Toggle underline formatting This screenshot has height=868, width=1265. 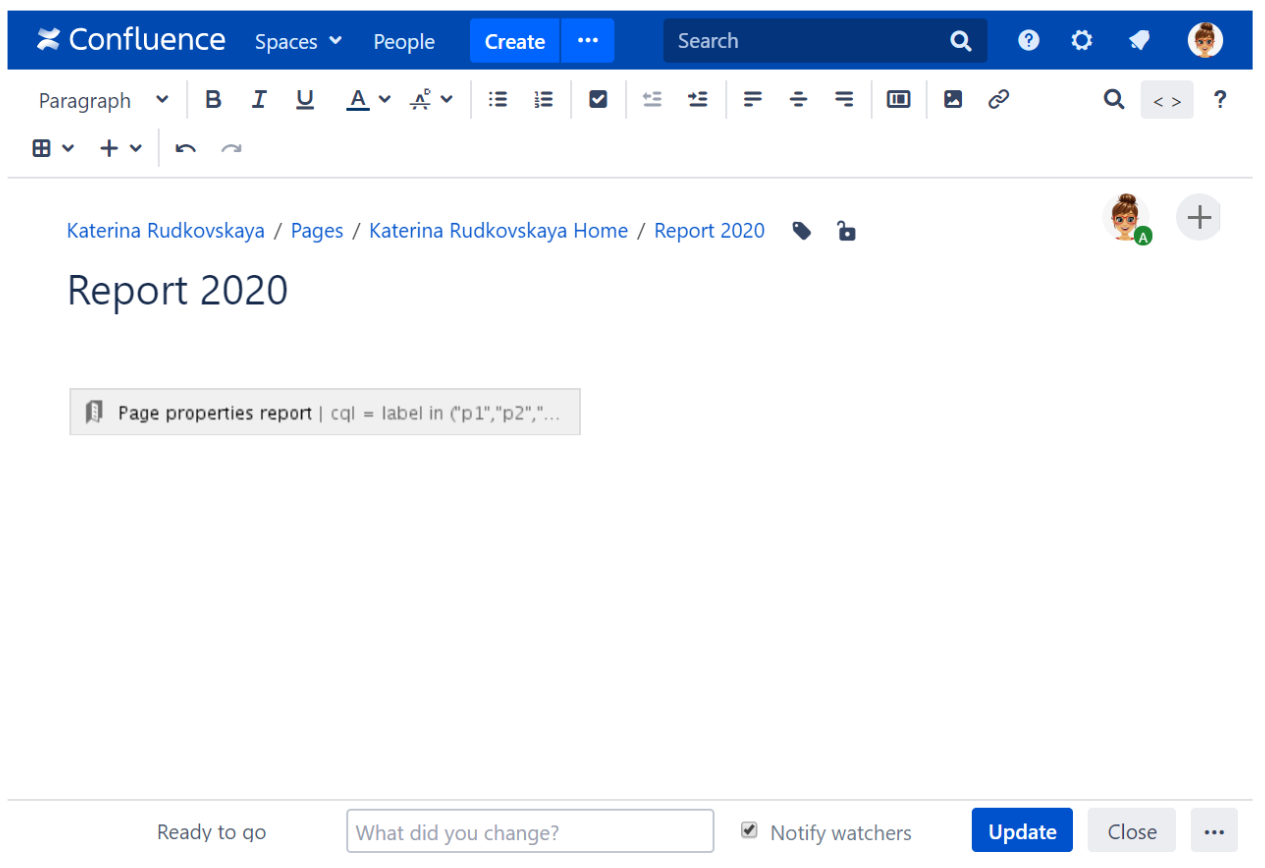pyautogui.click(x=305, y=100)
